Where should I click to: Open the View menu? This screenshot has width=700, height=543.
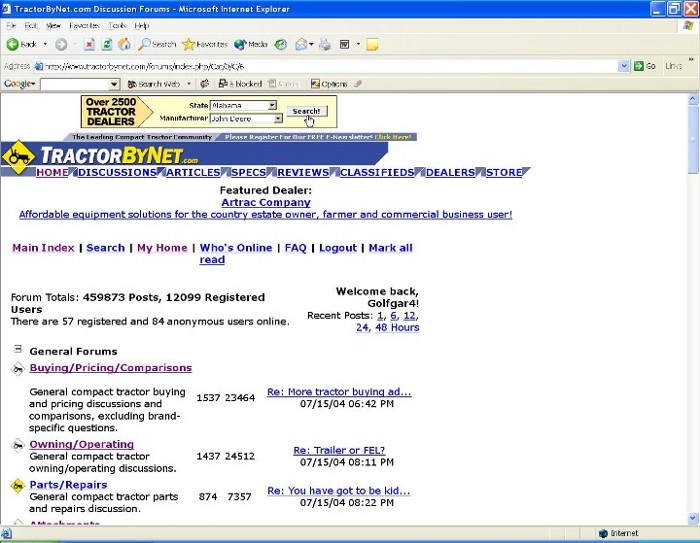click(53, 25)
